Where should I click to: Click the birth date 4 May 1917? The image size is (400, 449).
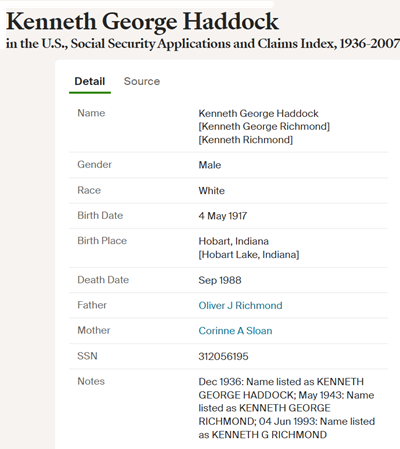click(223, 216)
